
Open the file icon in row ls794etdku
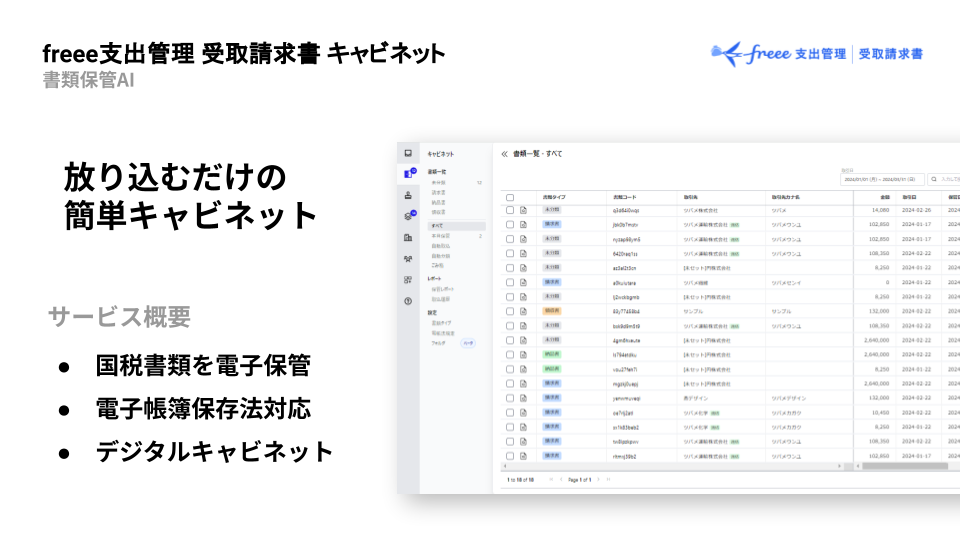523,355
